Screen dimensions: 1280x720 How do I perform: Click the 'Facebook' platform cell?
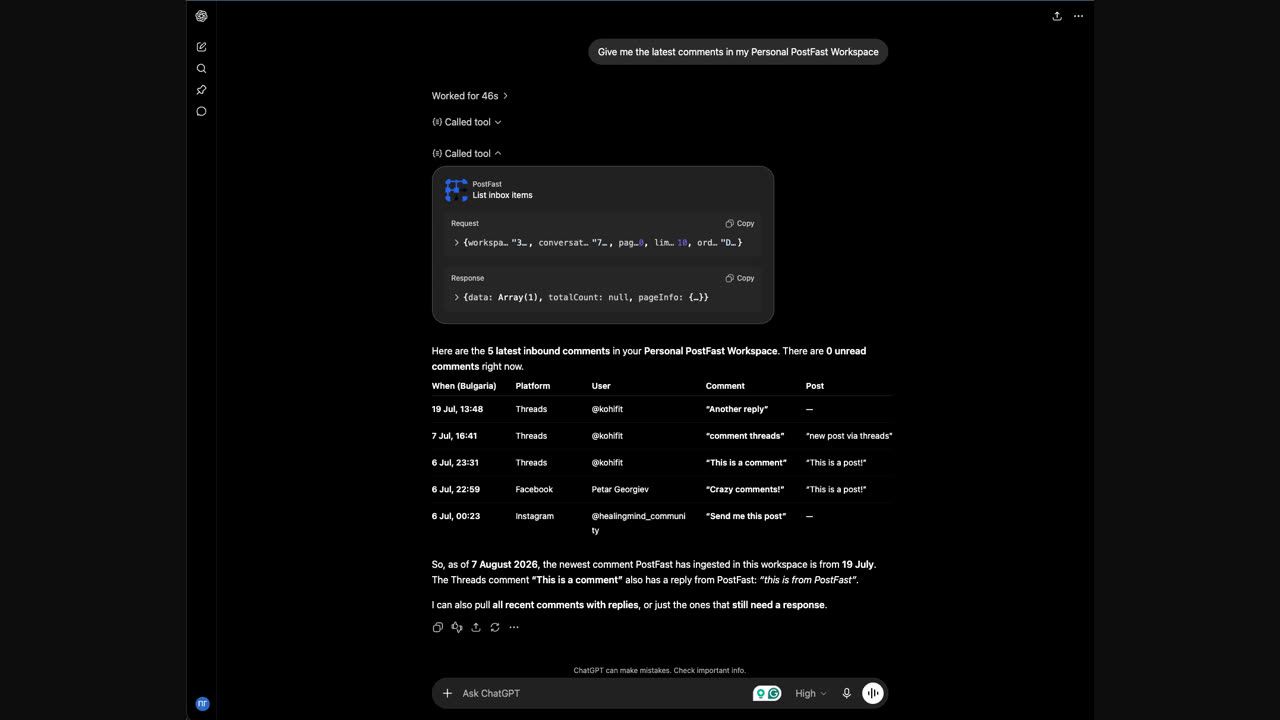(x=534, y=490)
